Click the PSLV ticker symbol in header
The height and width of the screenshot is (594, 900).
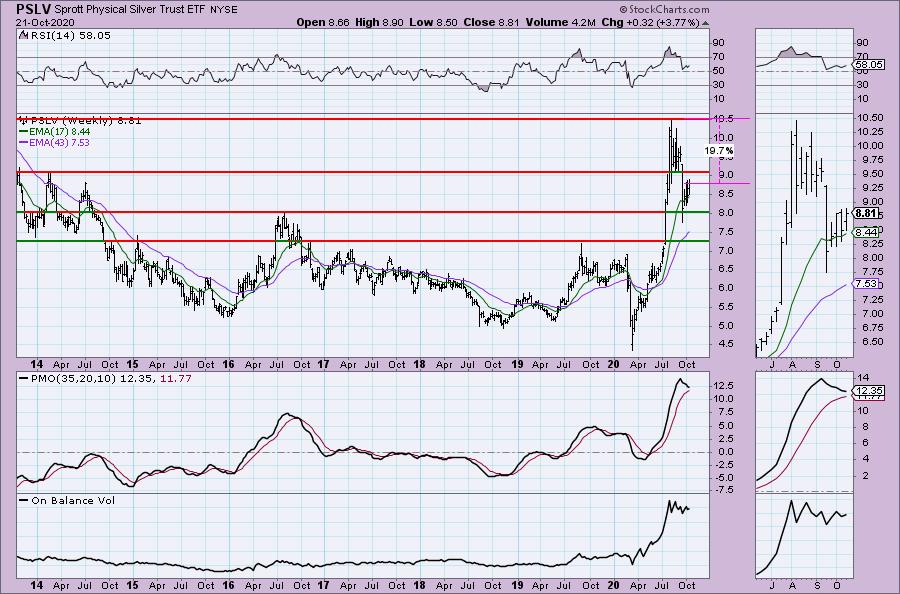tap(34, 9)
